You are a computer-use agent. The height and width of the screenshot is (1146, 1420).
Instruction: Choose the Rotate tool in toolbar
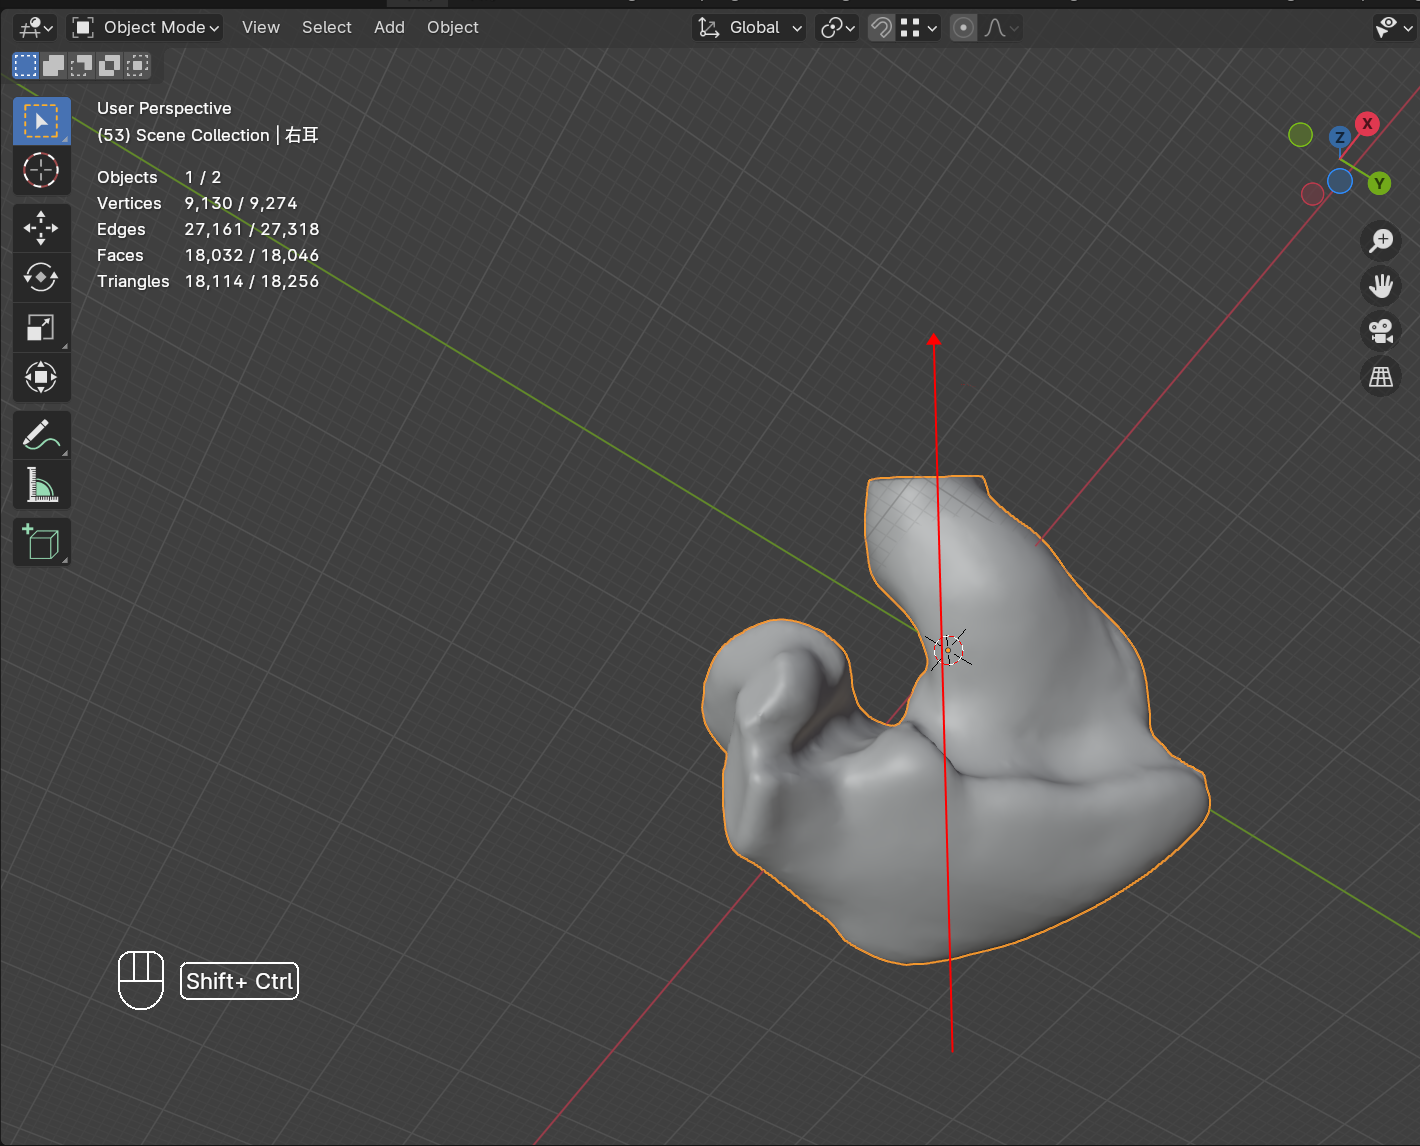(41, 277)
